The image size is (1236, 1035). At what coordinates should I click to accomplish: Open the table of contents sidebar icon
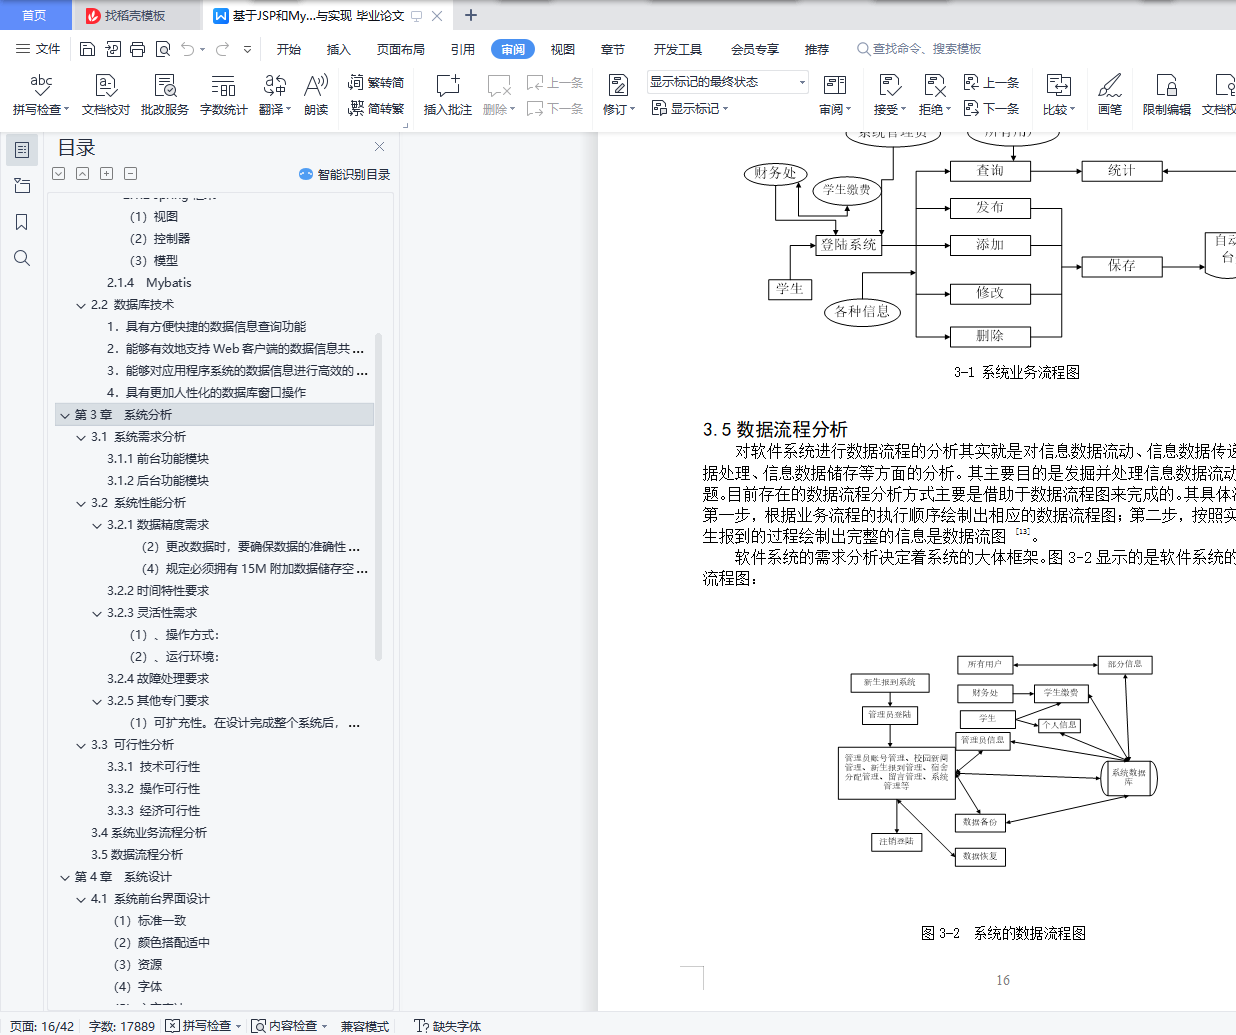tap(22, 150)
